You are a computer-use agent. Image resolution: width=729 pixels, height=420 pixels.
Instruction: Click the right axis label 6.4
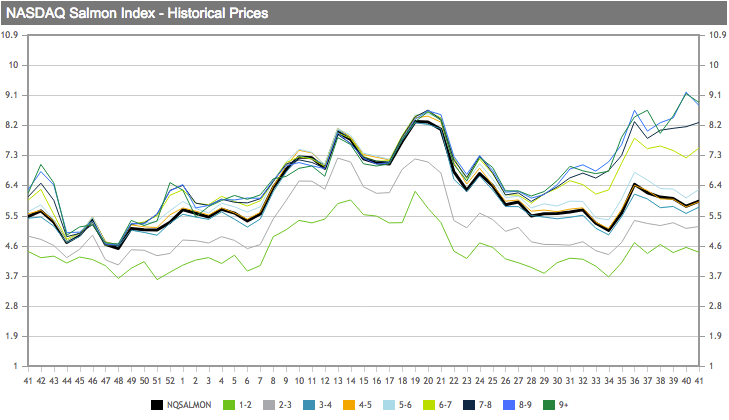click(715, 185)
